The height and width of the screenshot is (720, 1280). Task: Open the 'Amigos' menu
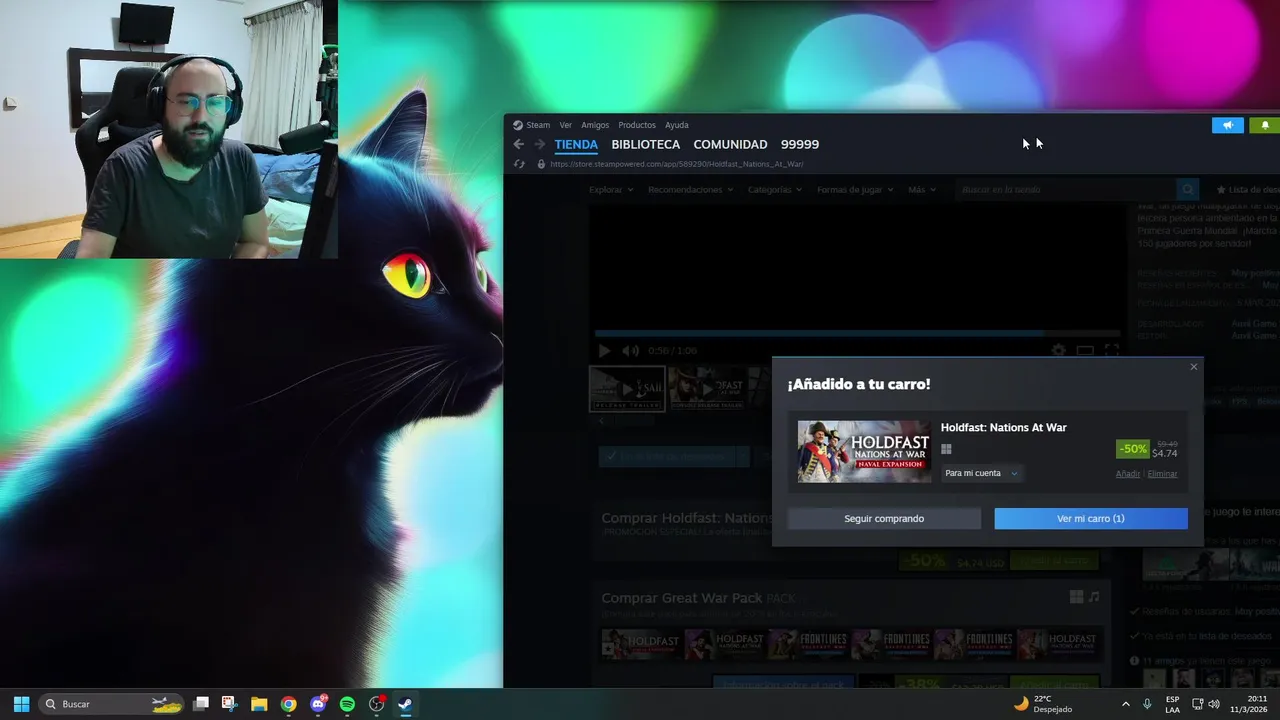pyautogui.click(x=595, y=125)
